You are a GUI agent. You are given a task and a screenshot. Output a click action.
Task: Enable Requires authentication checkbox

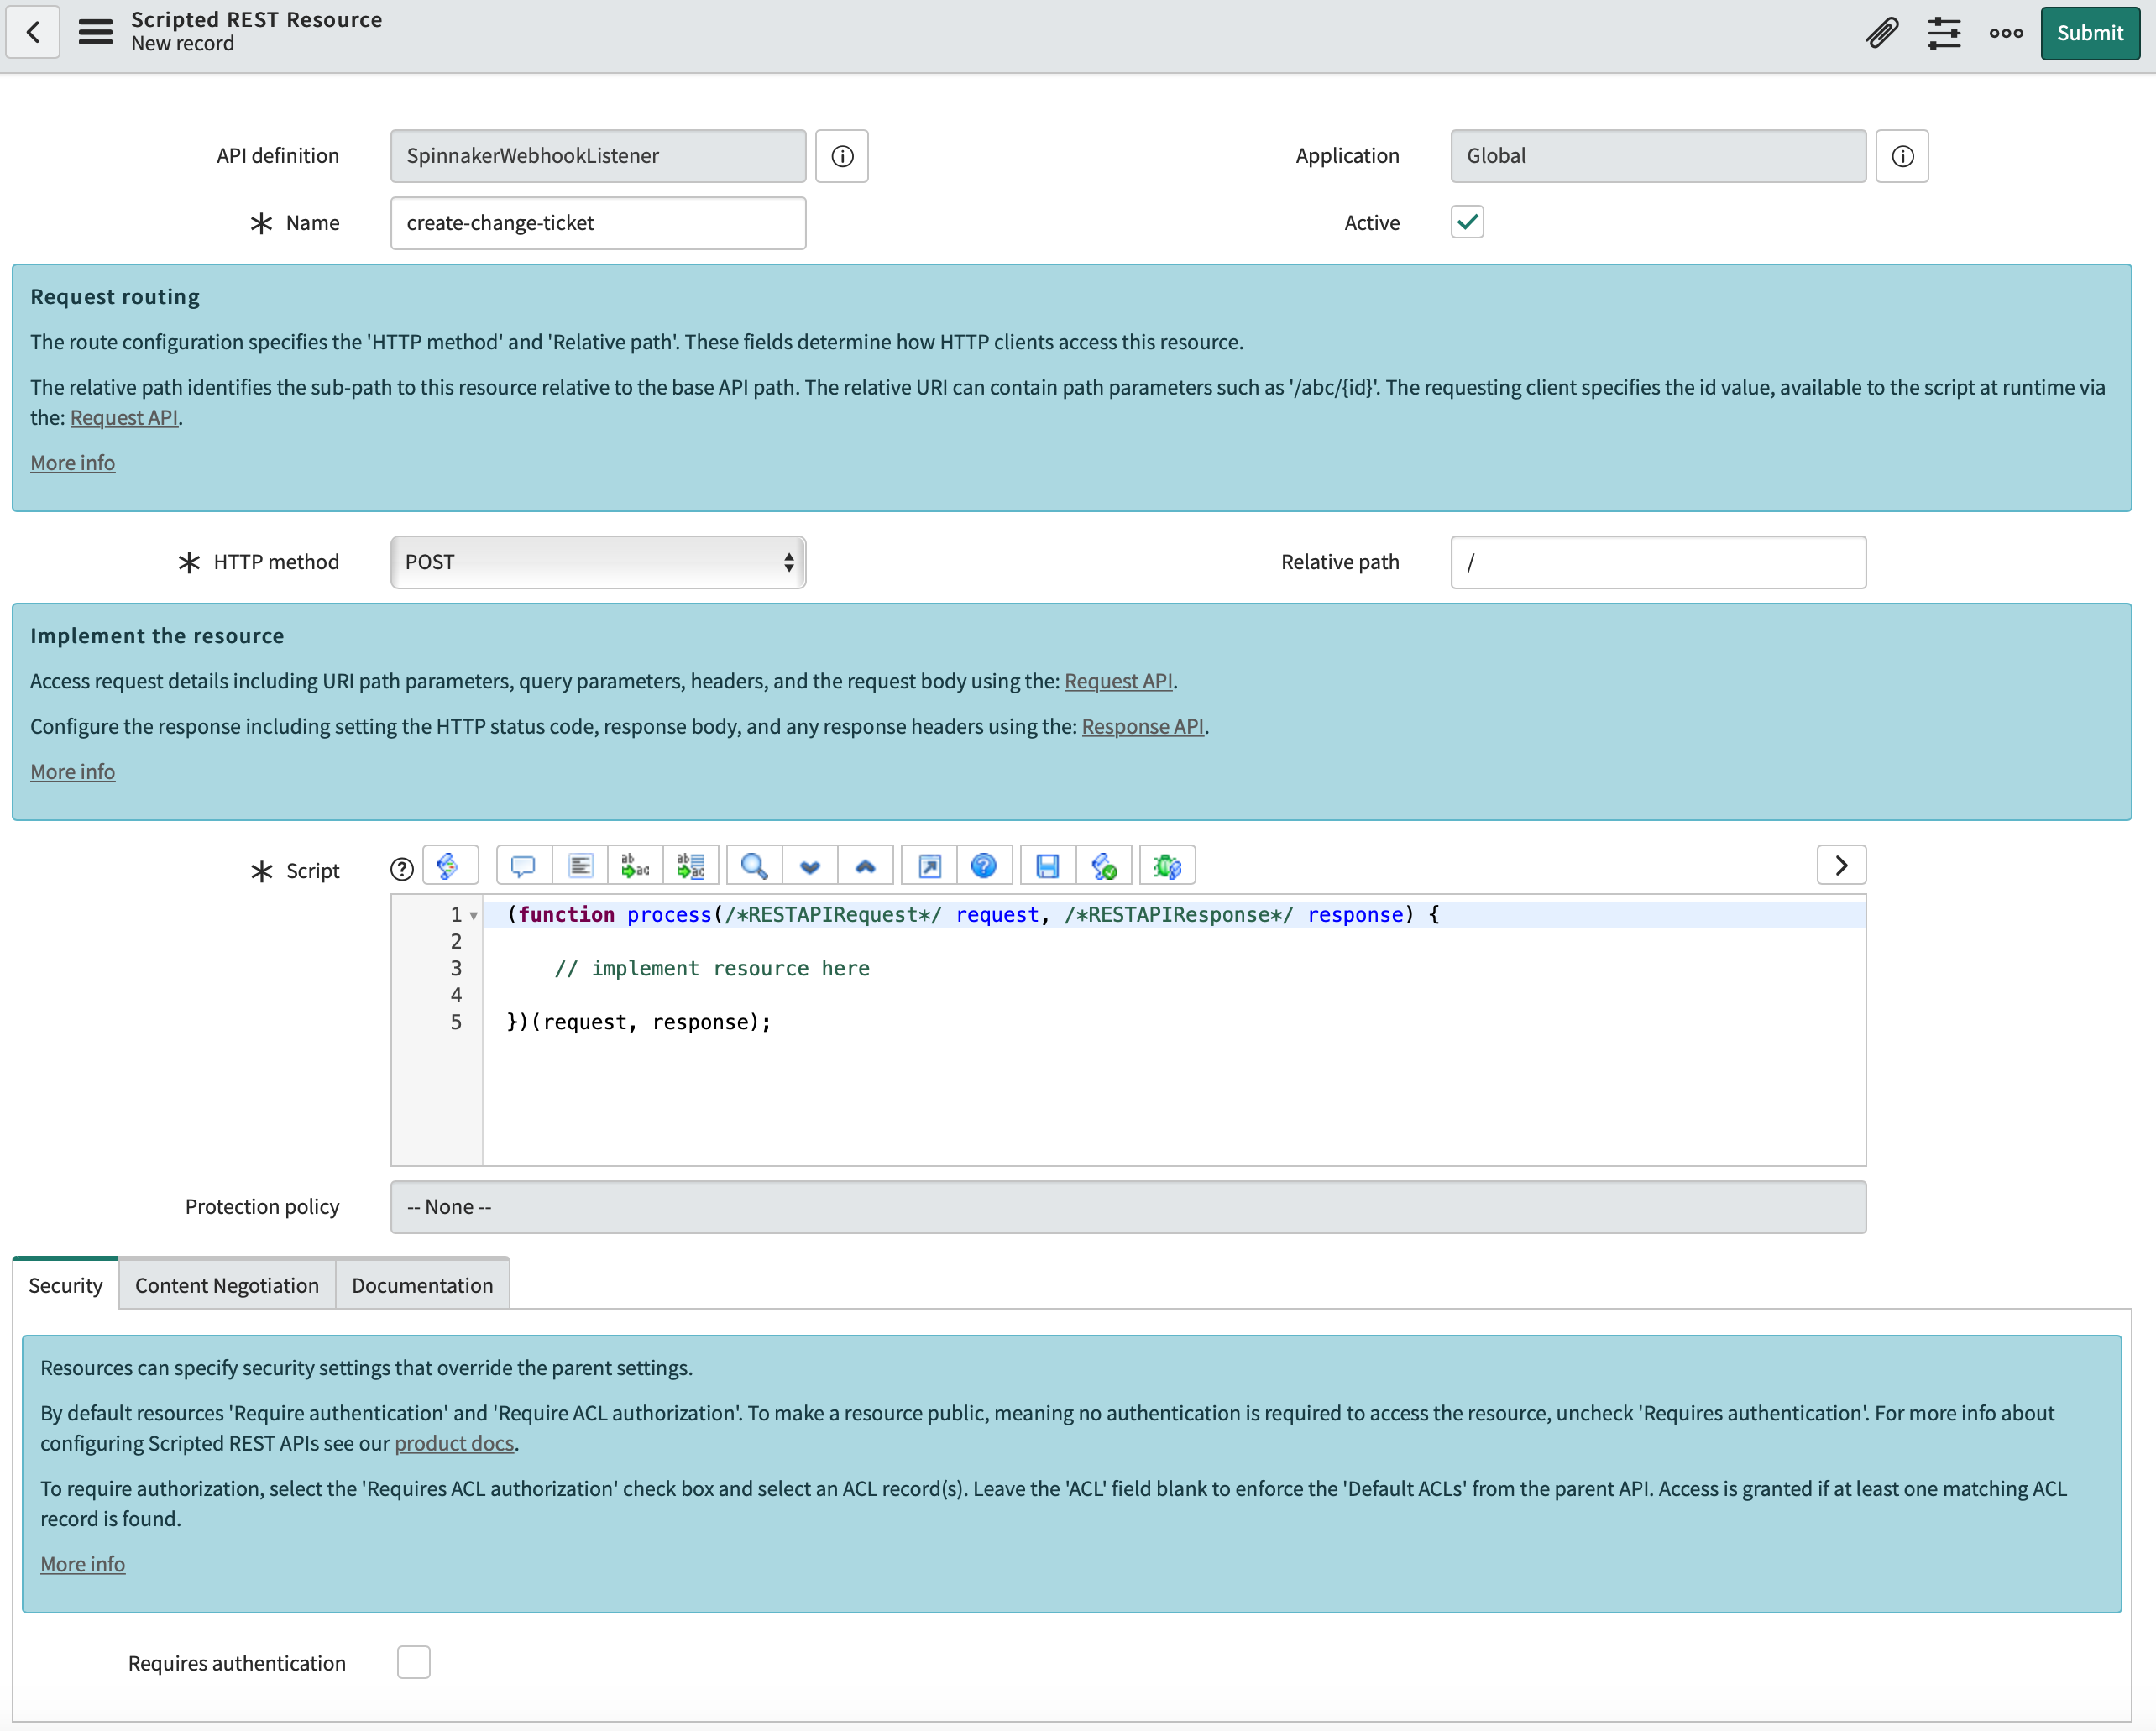pos(414,1662)
